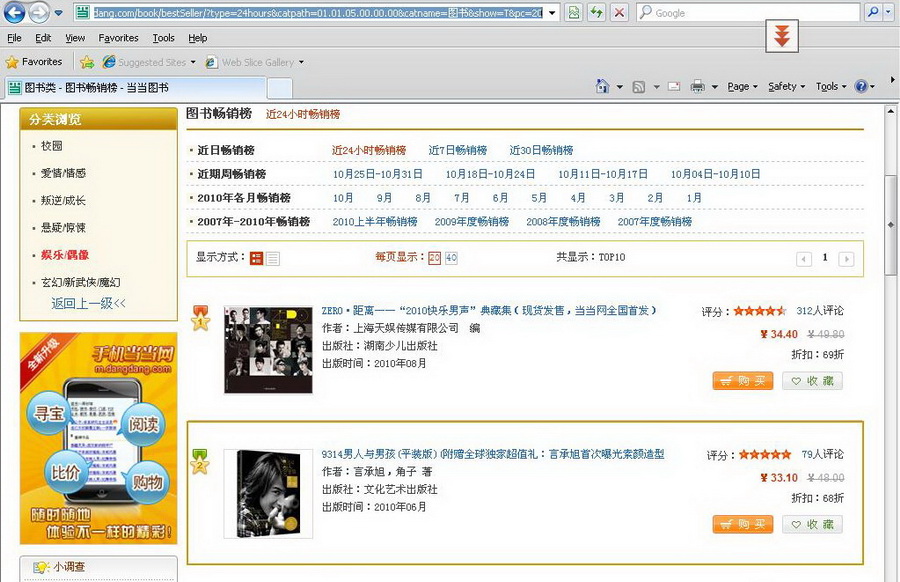Open the 9314男人与男孩 book cover thumbnail

click(x=269, y=494)
